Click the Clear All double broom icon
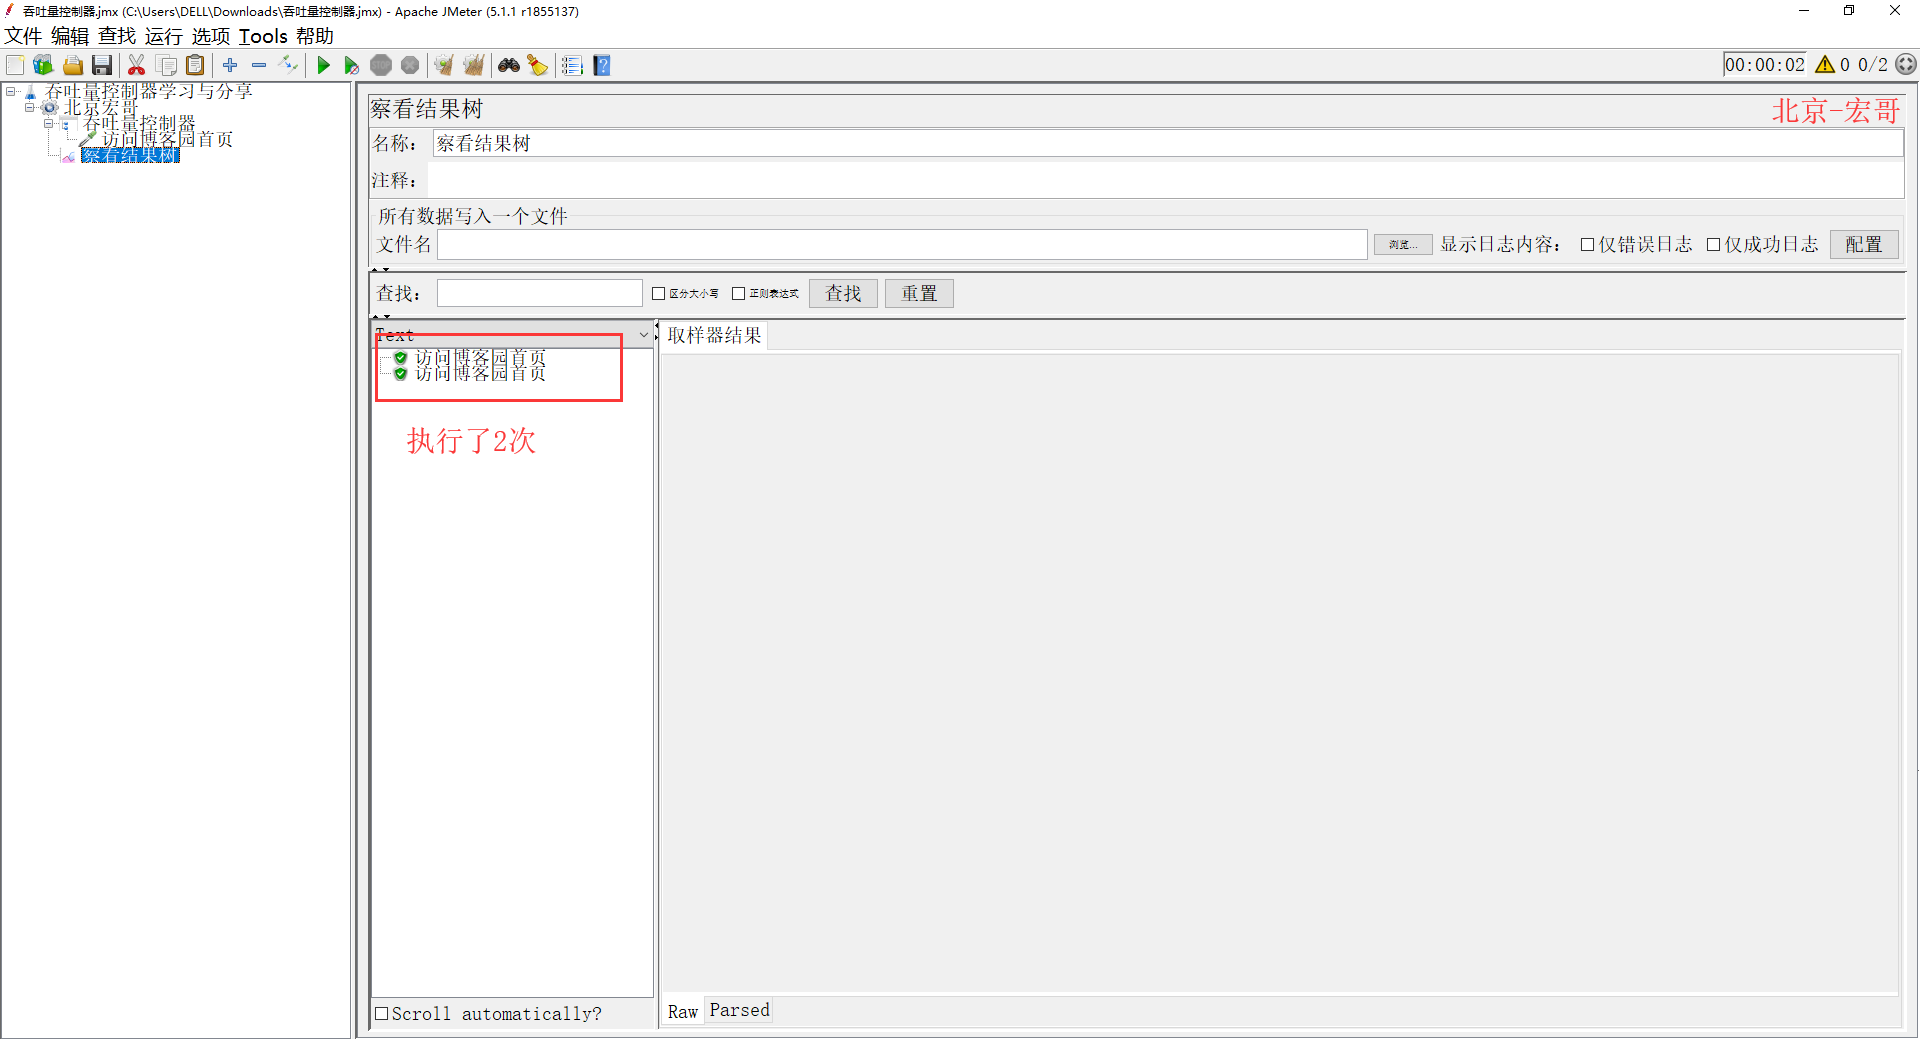 [x=473, y=65]
